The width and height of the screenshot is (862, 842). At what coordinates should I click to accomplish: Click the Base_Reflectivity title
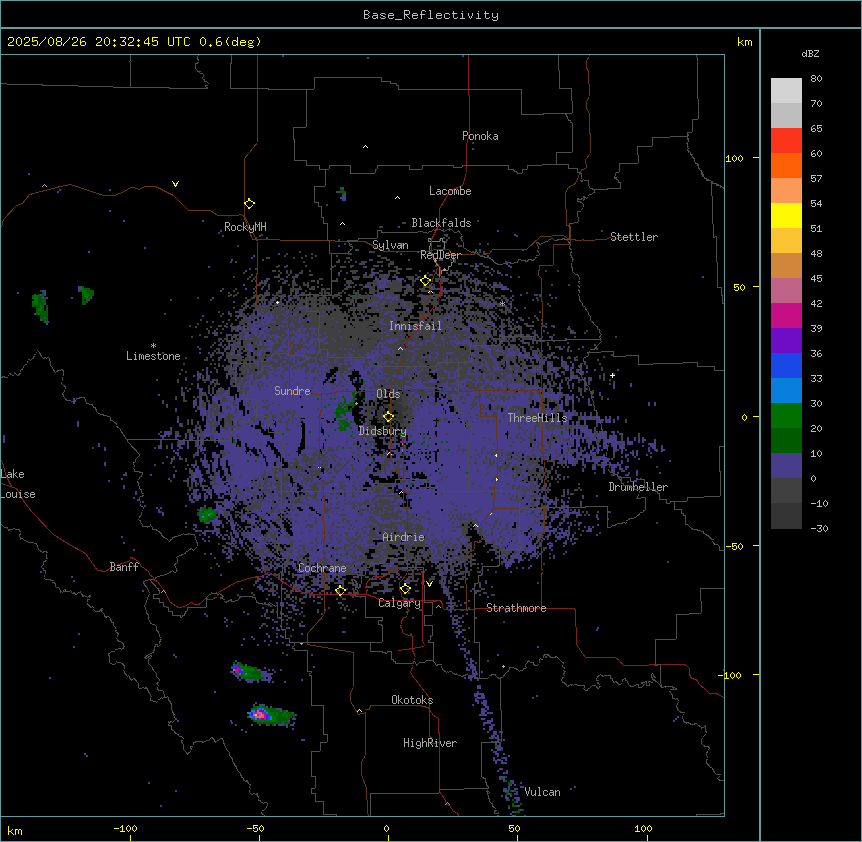[431, 15]
